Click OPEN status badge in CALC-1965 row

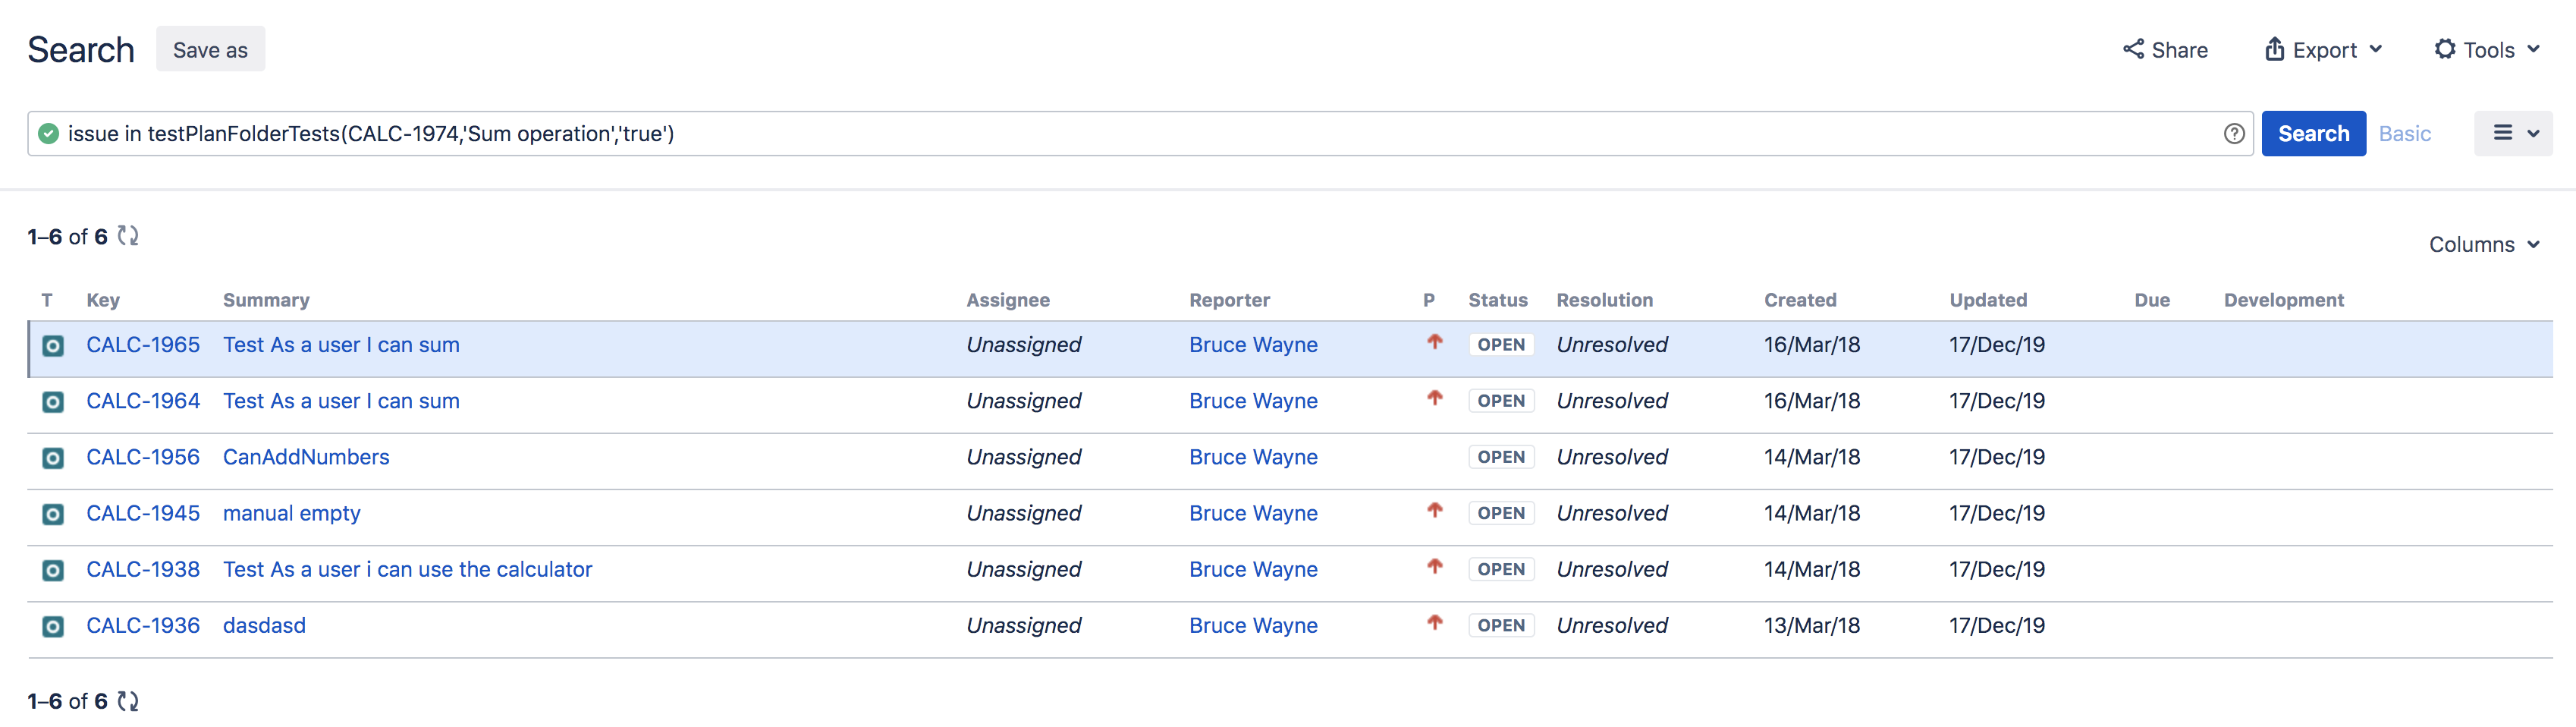[x=1501, y=345]
